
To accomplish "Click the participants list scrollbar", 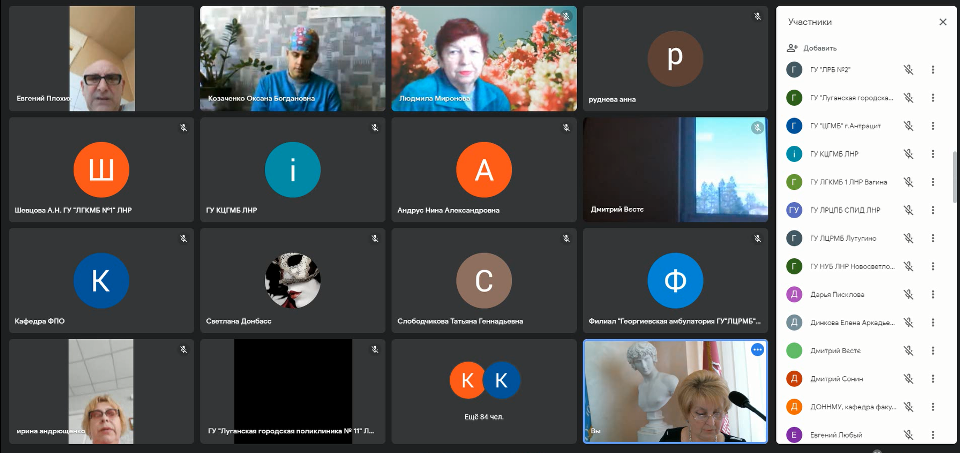I will 954,178.
